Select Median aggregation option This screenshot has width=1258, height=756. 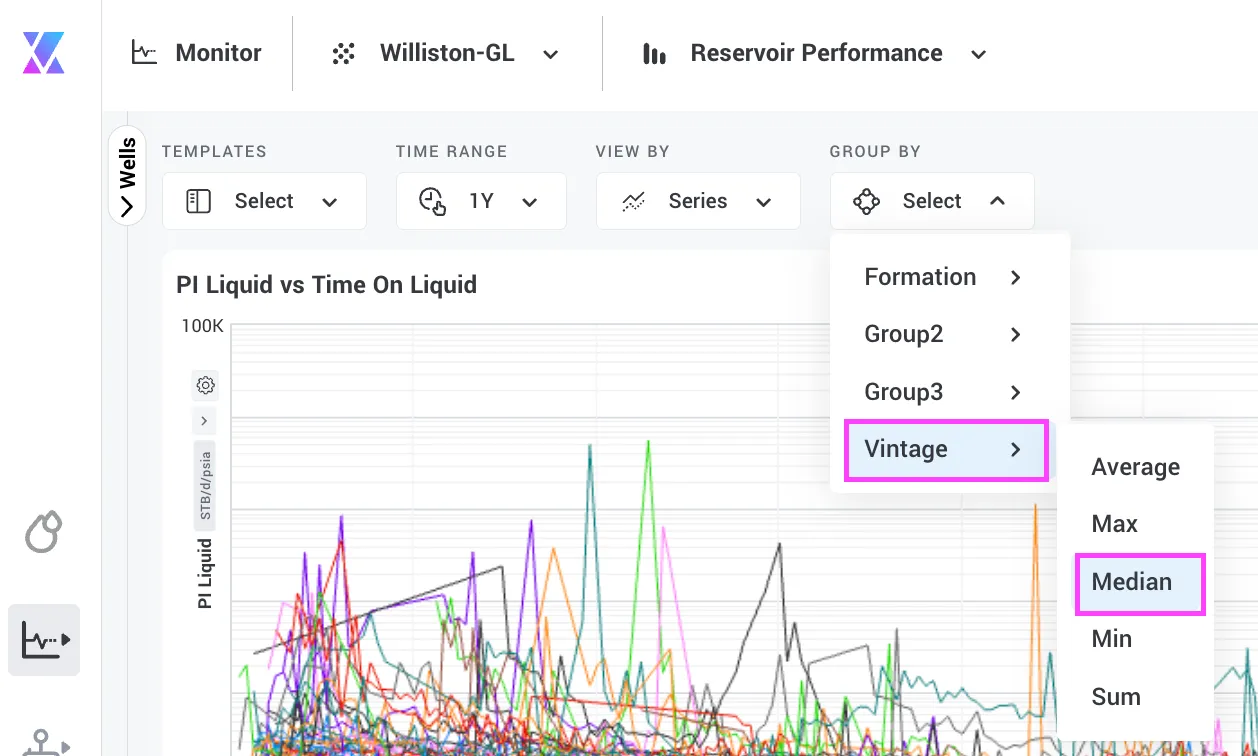(1140, 583)
